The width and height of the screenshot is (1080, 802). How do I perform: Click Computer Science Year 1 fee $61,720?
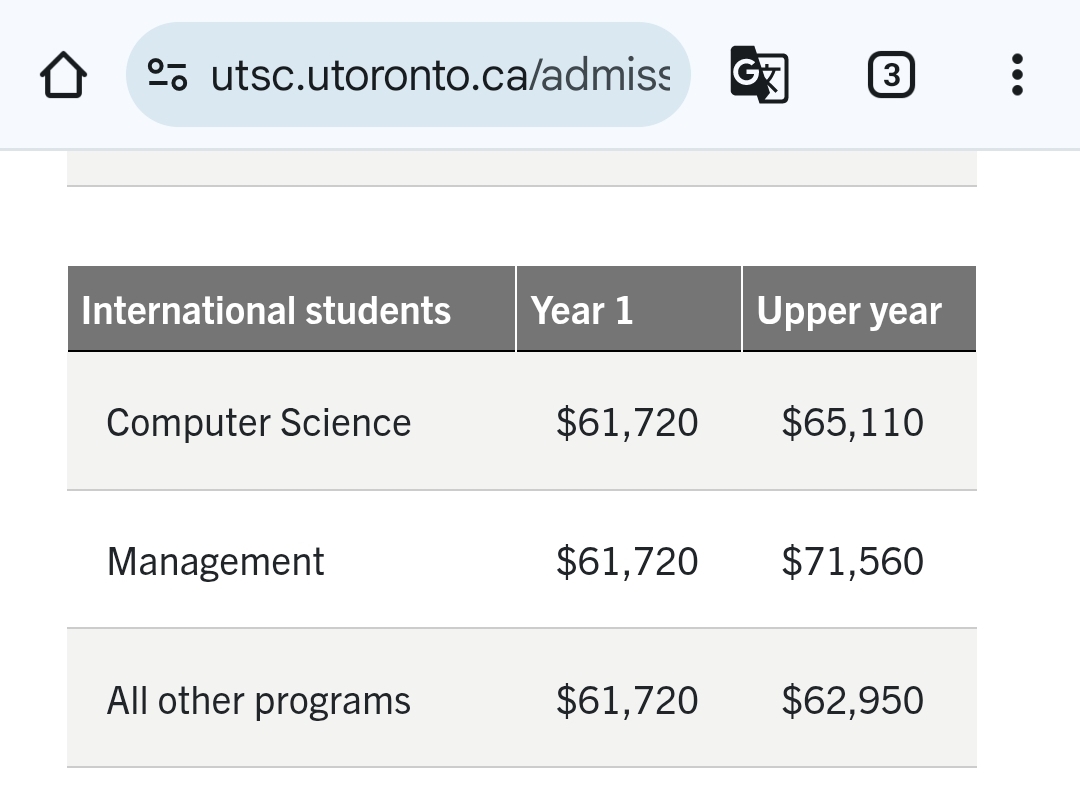(x=627, y=422)
